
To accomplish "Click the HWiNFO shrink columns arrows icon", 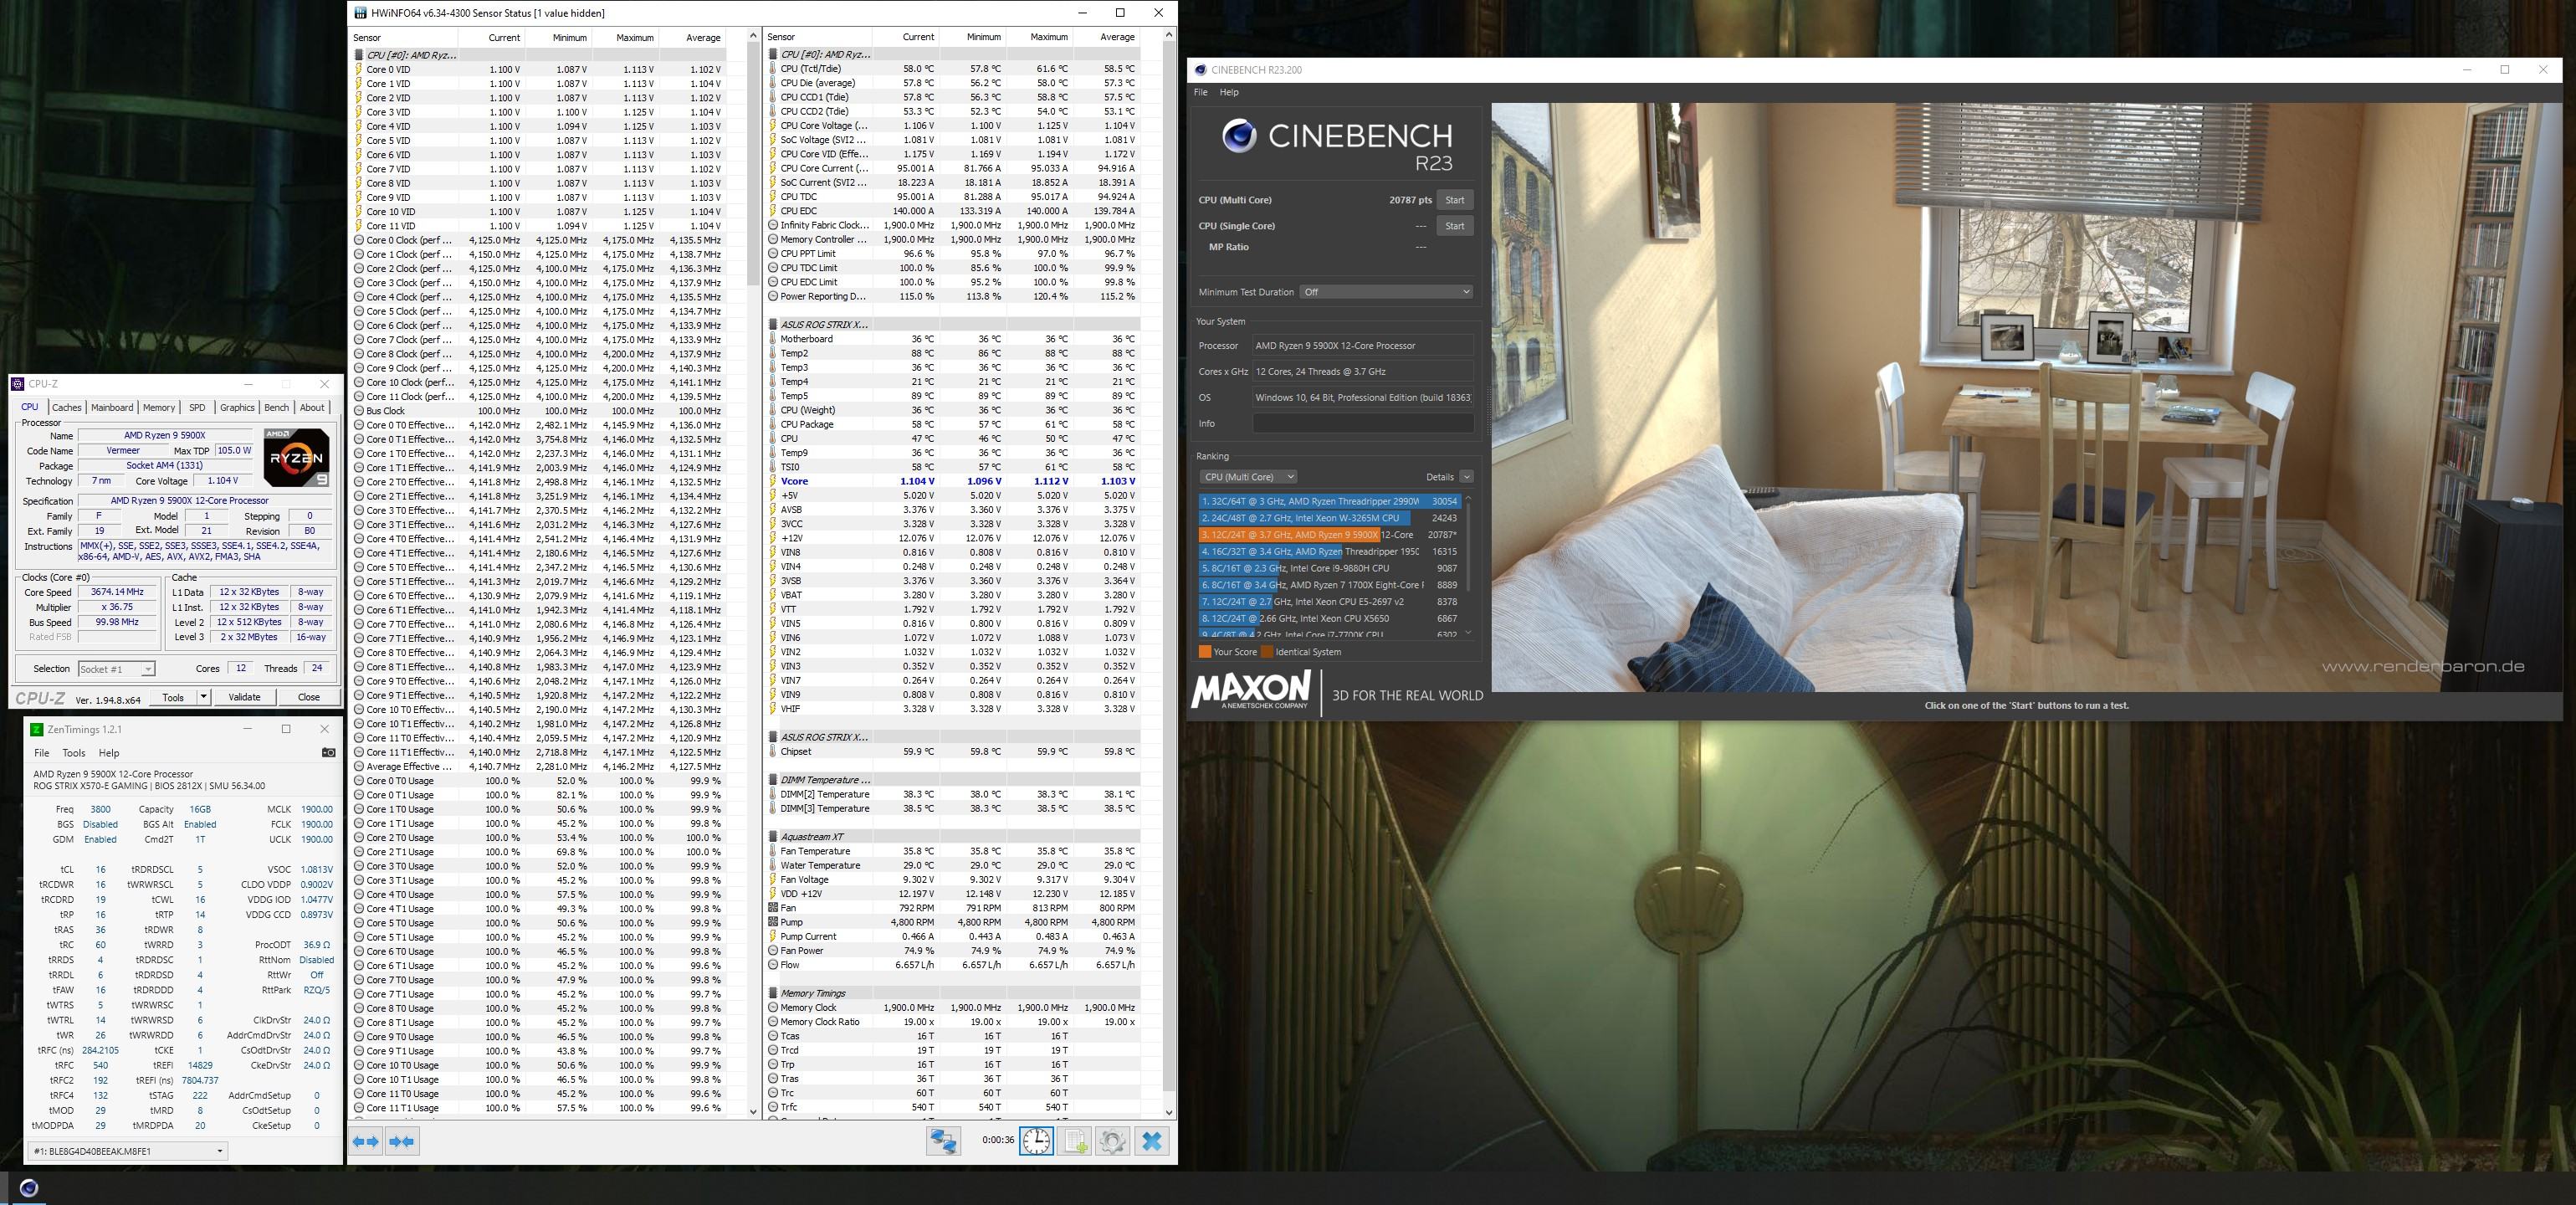I will [402, 1141].
